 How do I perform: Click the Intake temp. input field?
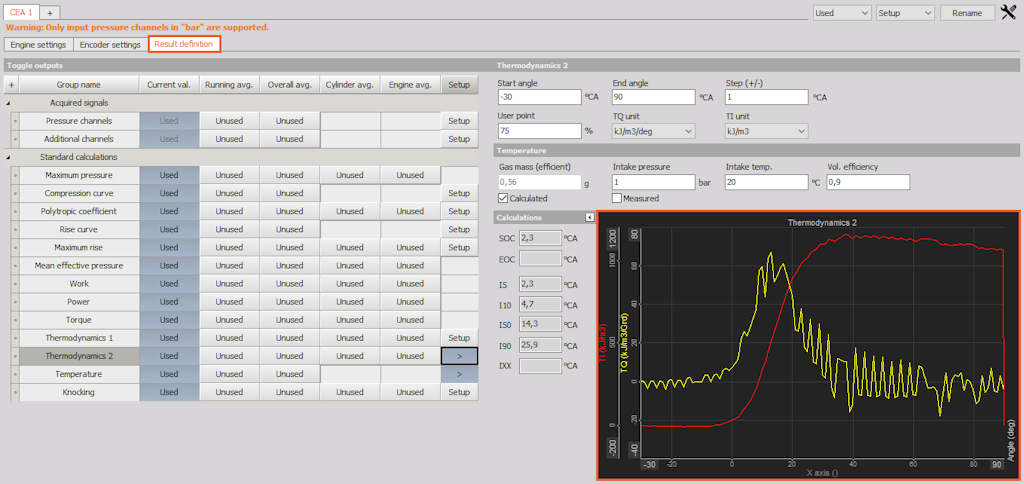[767, 182]
